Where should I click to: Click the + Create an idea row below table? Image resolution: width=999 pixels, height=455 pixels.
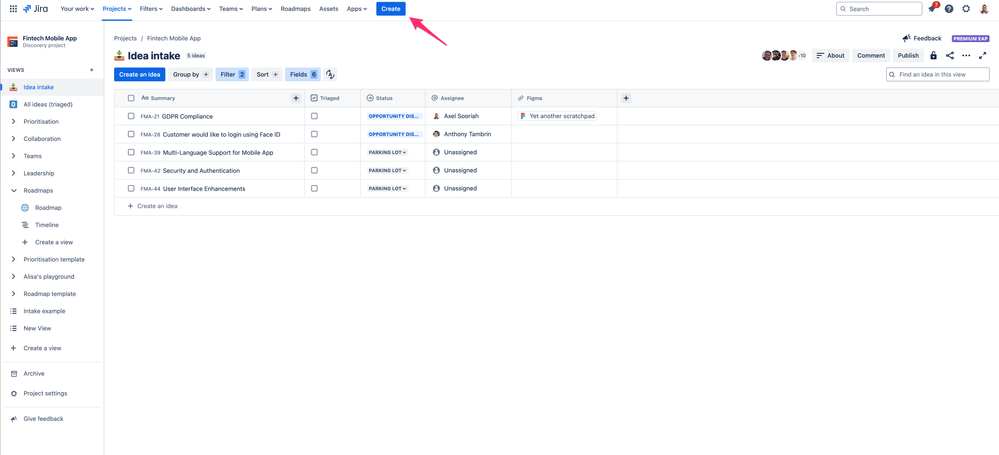[153, 206]
